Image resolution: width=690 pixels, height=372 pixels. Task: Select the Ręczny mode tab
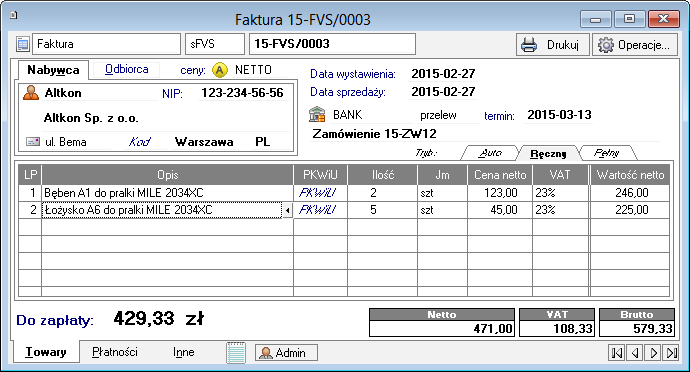coord(548,153)
